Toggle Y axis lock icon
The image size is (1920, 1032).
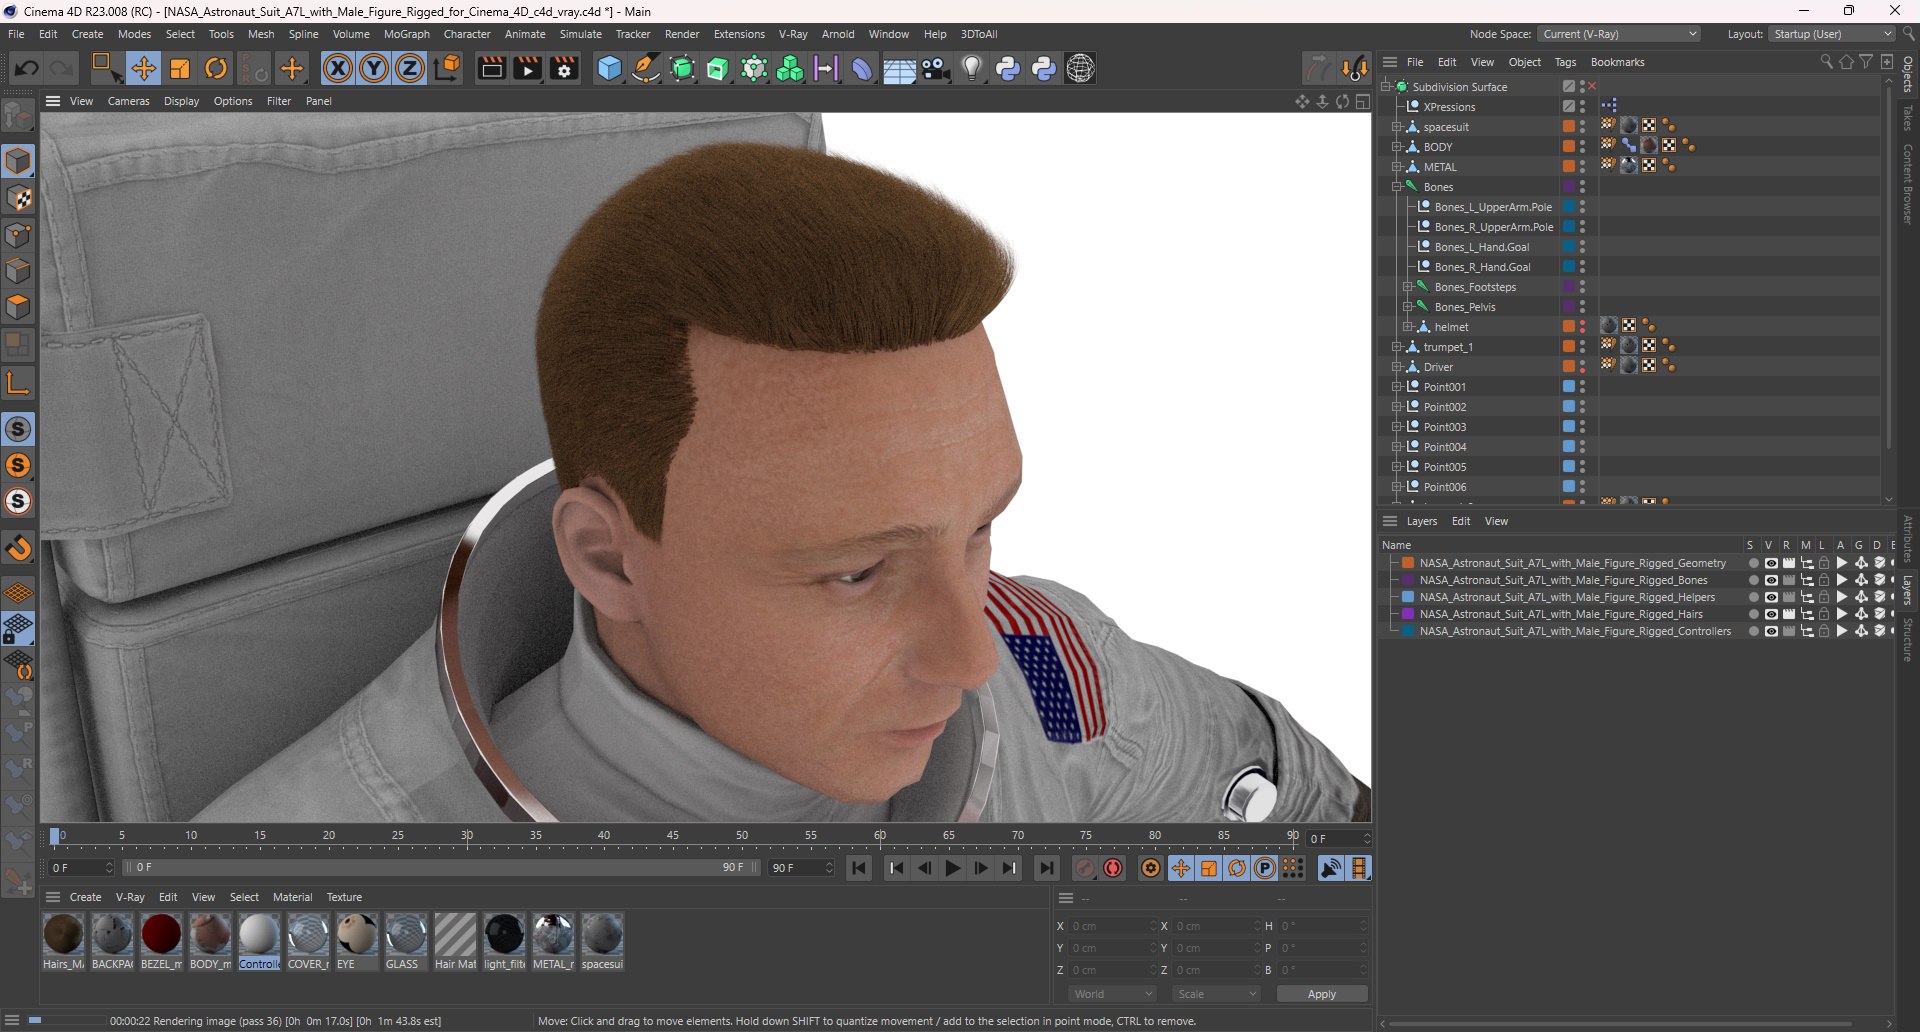[374, 68]
